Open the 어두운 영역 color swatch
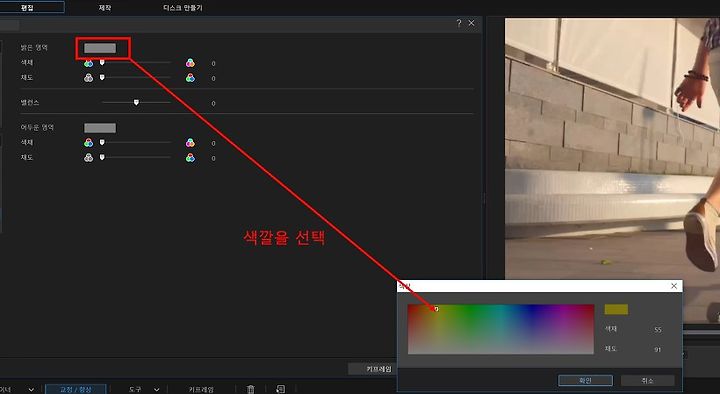The image size is (720, 394). point(100,128)
